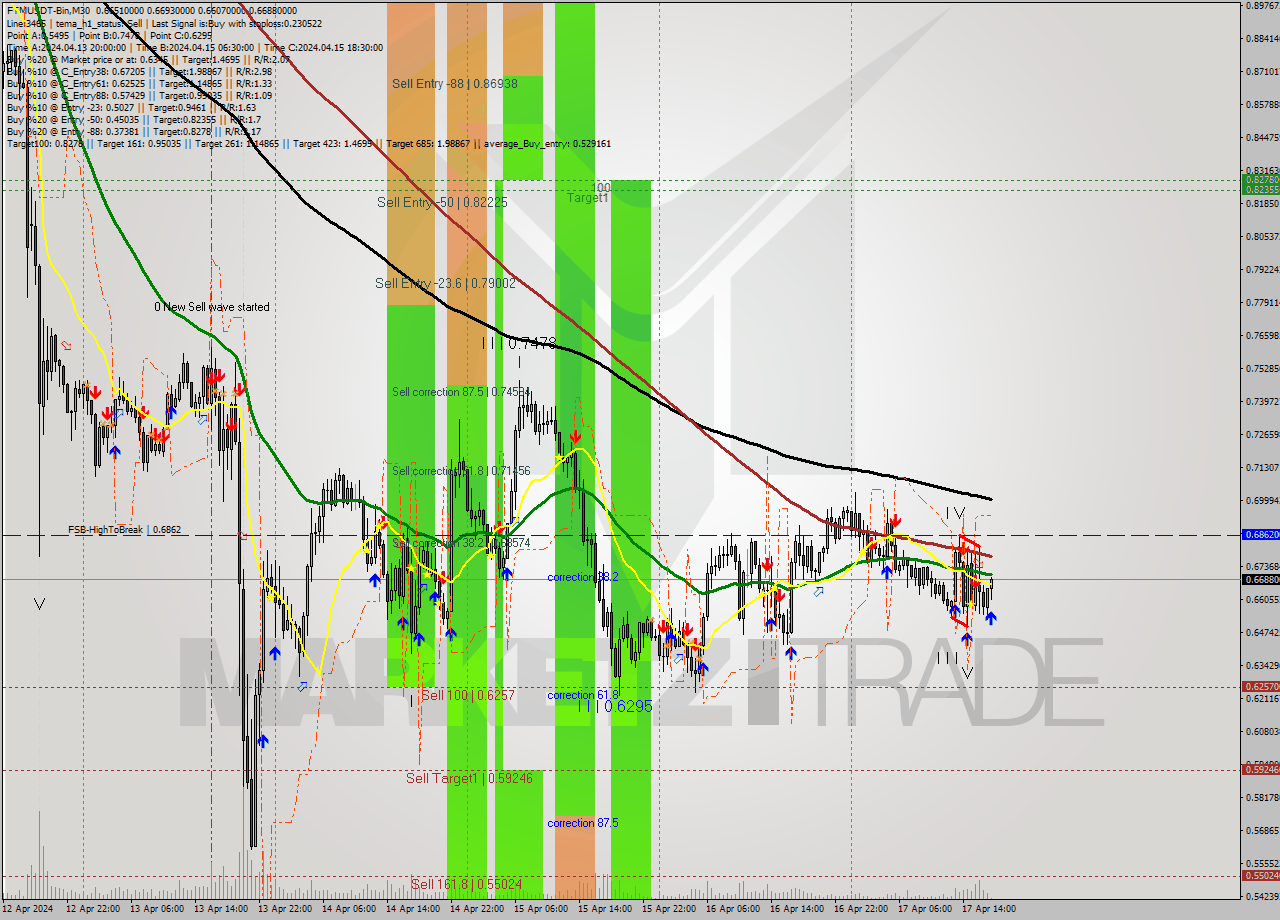Click the 'I I | 0.7478' wave label
Screen dimensions: 1280x920
pos(519,343)
